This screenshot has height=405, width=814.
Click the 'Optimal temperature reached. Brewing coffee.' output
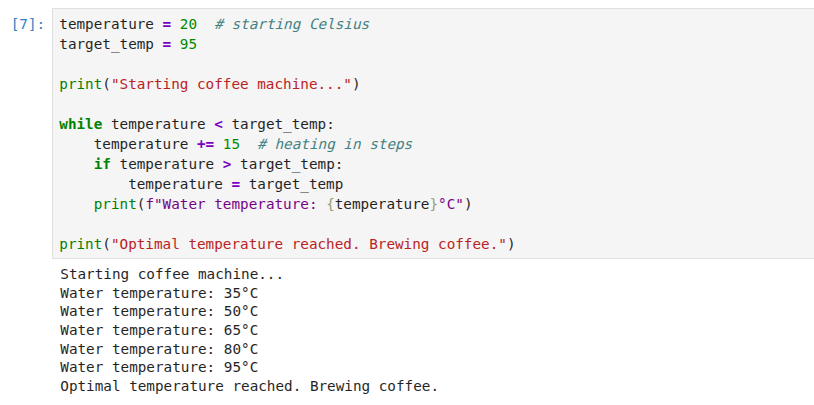[249, 386]
